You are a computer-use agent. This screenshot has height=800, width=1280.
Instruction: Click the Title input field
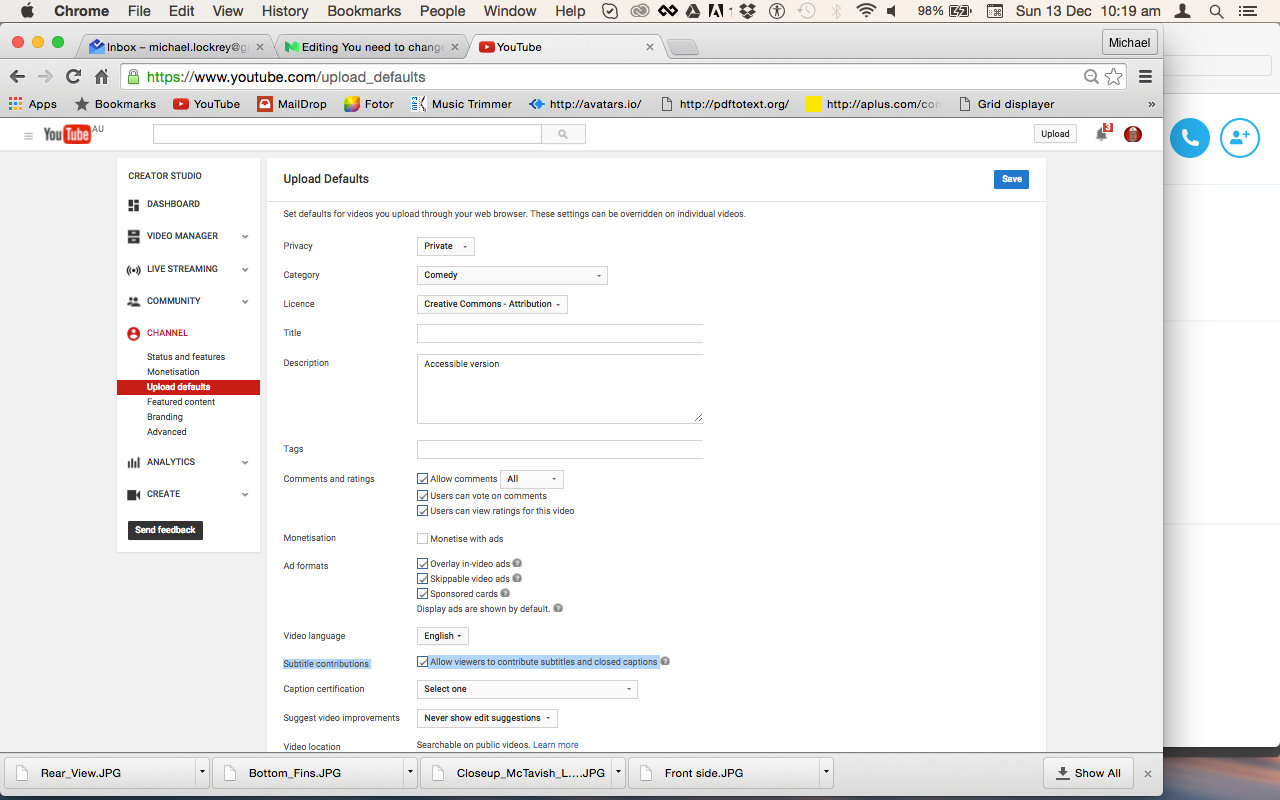click(560, 334)
